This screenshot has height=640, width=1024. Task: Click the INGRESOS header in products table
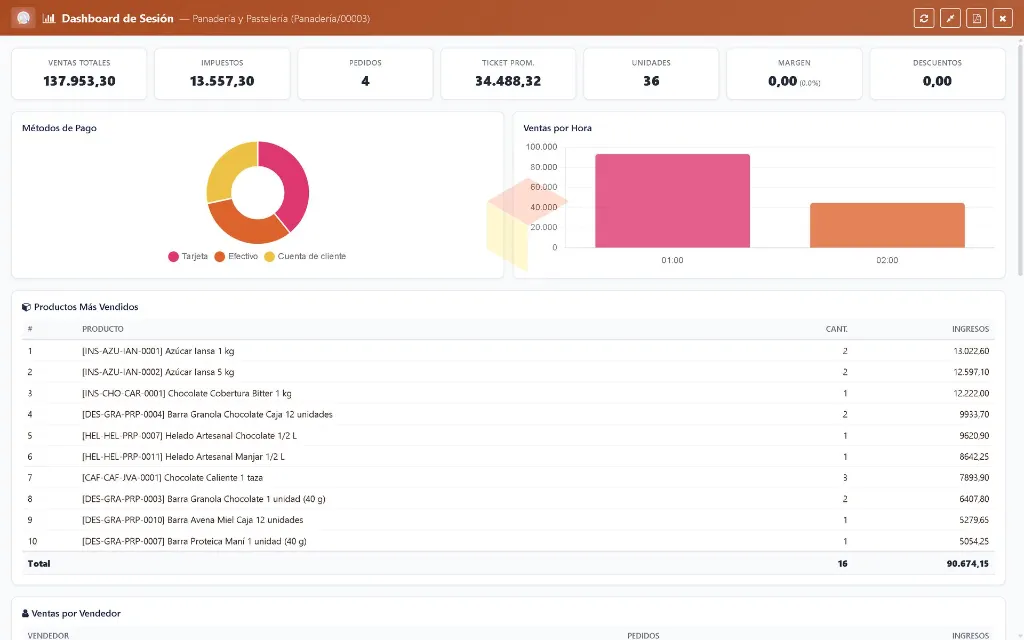pyautogui.click(x=970, y=329)
